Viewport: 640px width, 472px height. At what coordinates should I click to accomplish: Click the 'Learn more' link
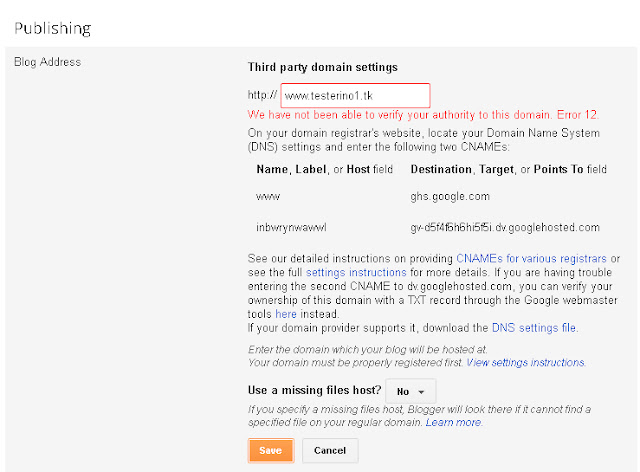(x=453, y=422)
